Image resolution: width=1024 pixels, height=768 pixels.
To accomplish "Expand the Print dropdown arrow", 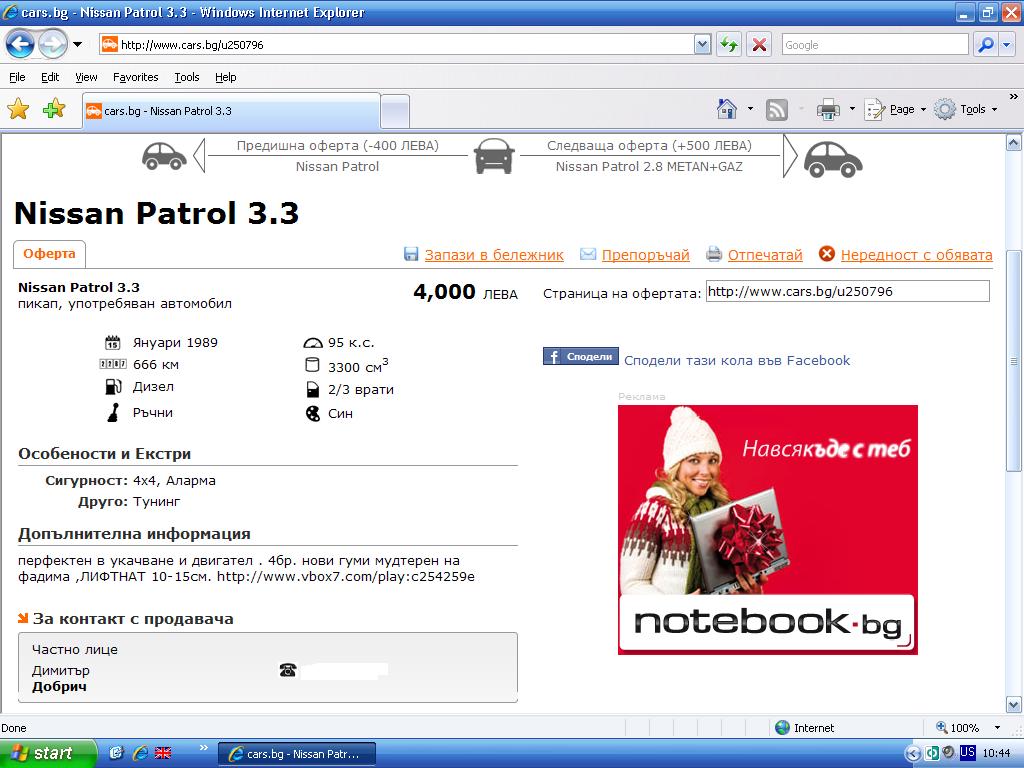I will point(852,109).
